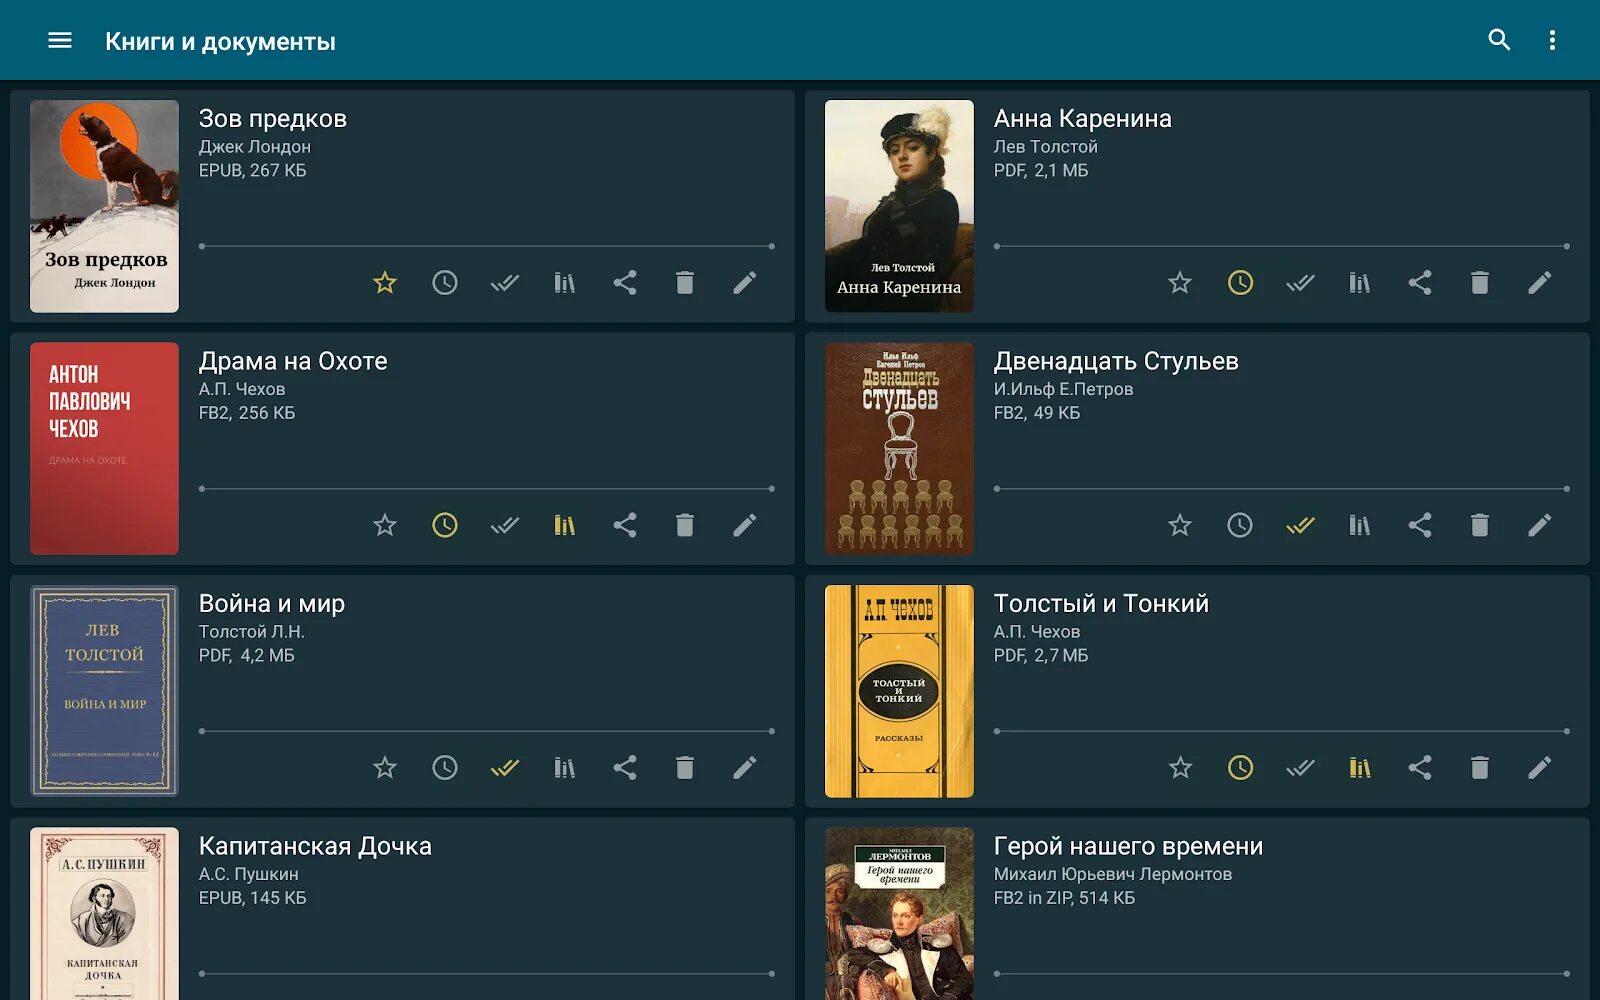
Task: Open search in the top bar
Action: point(1499,40)
